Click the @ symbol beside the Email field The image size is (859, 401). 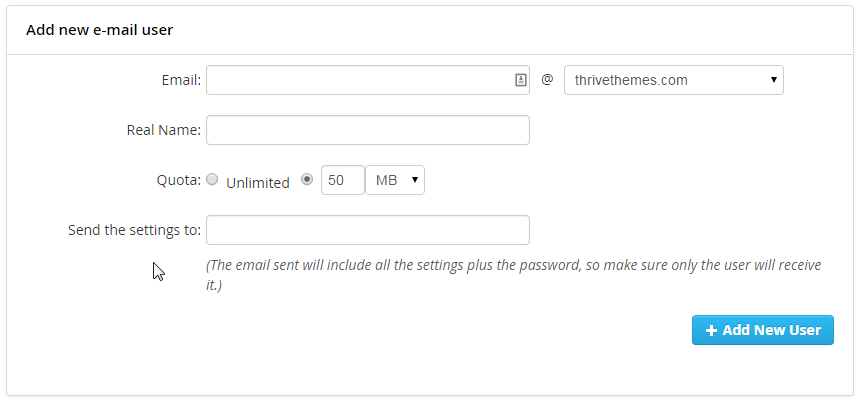(x=547, y=79)
